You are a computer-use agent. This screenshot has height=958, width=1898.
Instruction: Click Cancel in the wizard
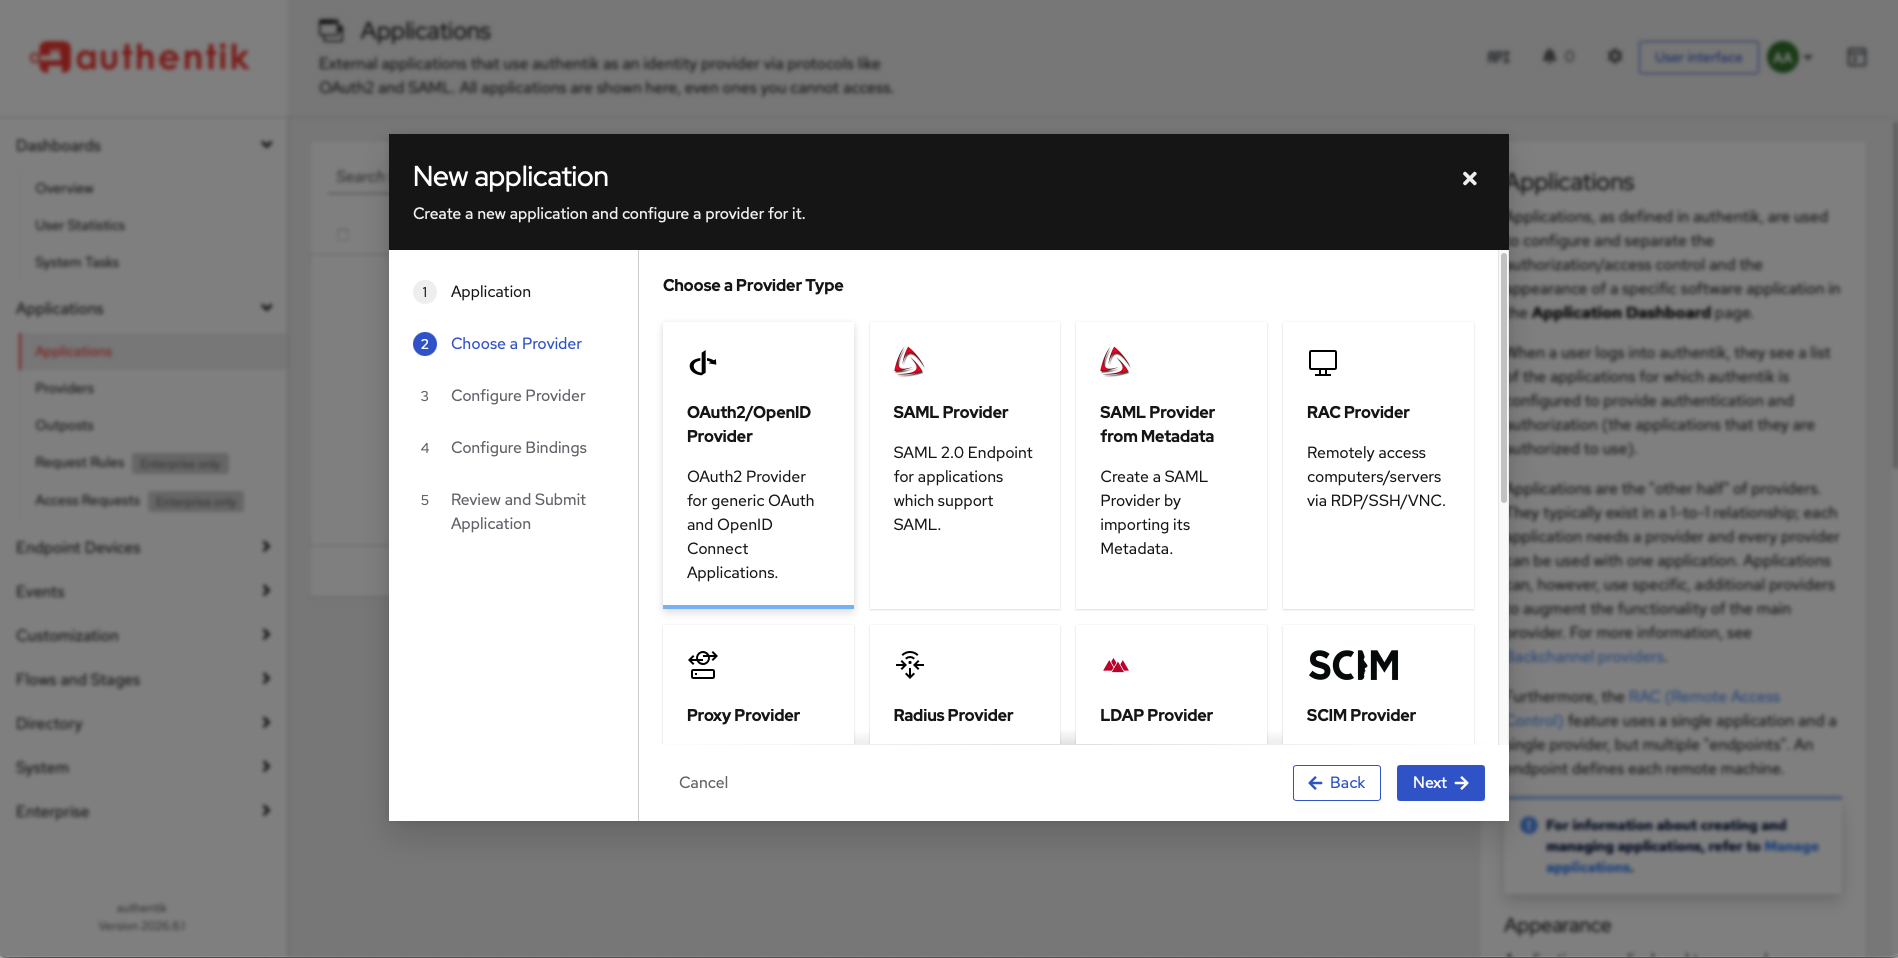[703, 783]
